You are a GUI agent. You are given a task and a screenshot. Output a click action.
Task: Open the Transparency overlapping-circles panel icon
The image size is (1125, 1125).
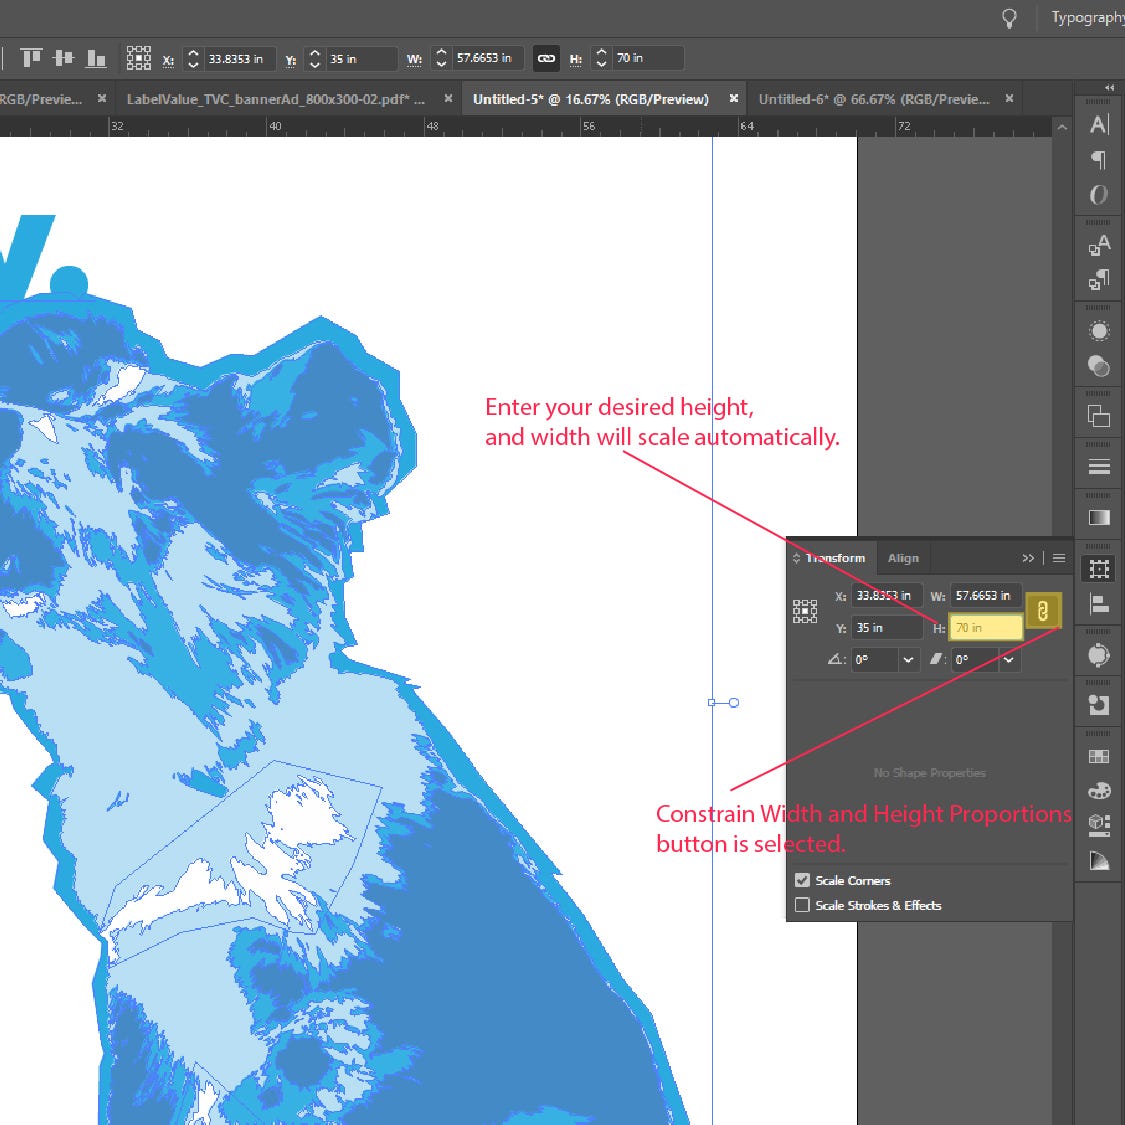[x=1098, y=365]
